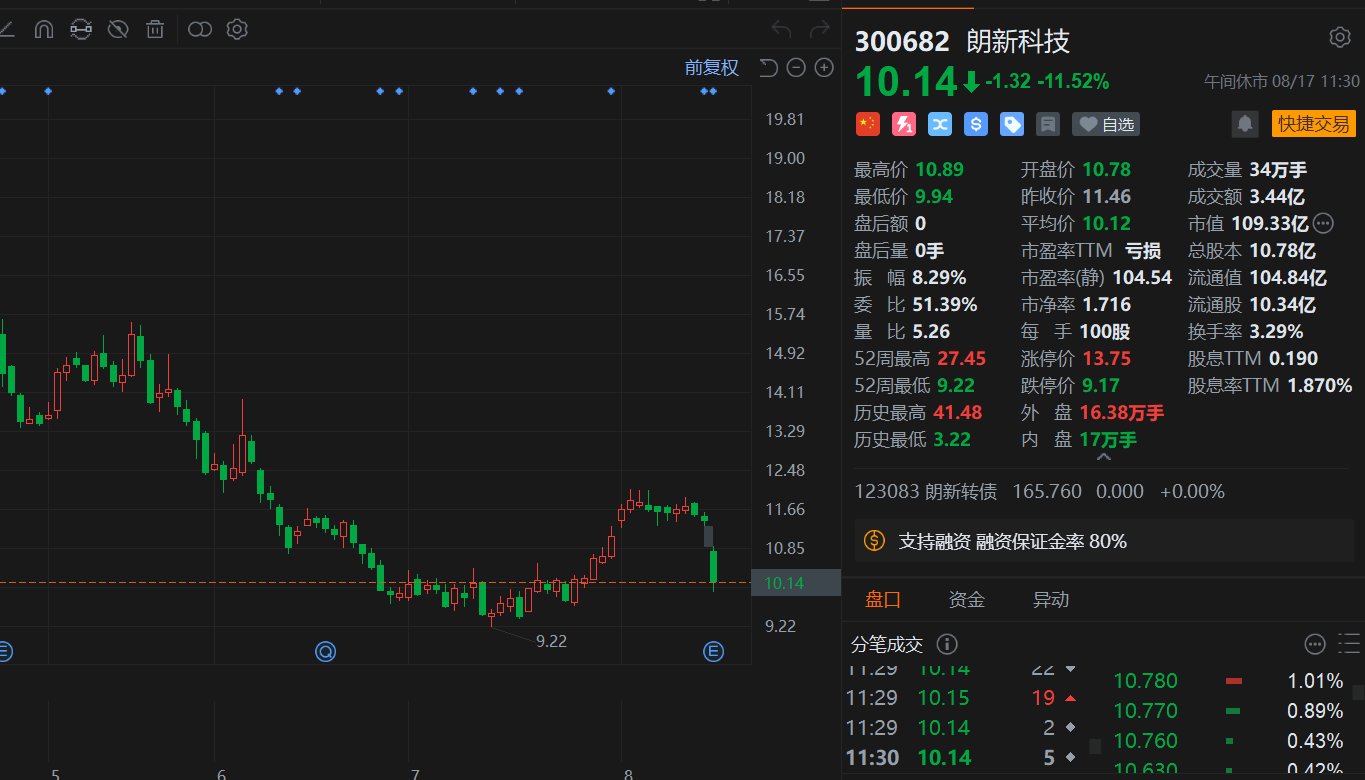Add stock to 自选 watchlist
Image resolution: width=1365 pixels, height=780 pixels.
[x=1106, y=124]
